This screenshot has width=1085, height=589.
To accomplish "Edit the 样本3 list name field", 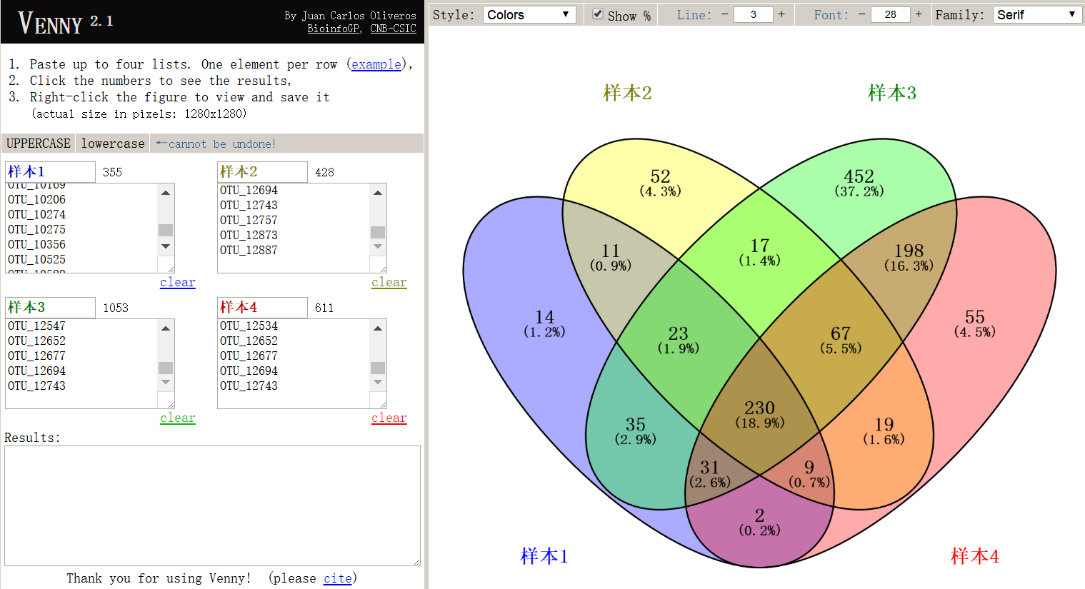I will coord(51,307).
